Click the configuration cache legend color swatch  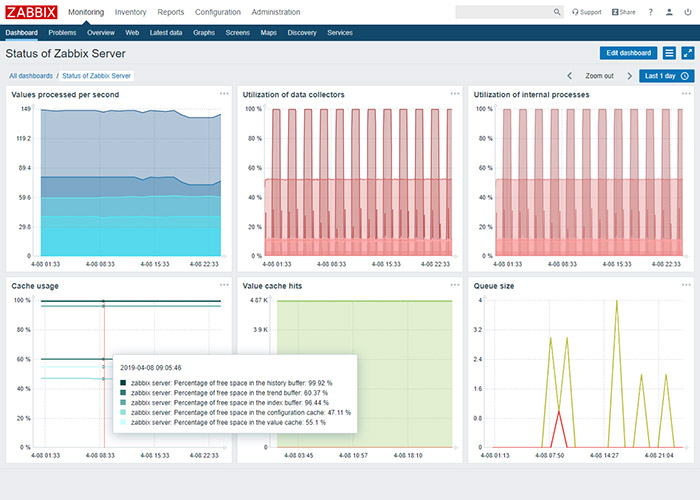123,412
